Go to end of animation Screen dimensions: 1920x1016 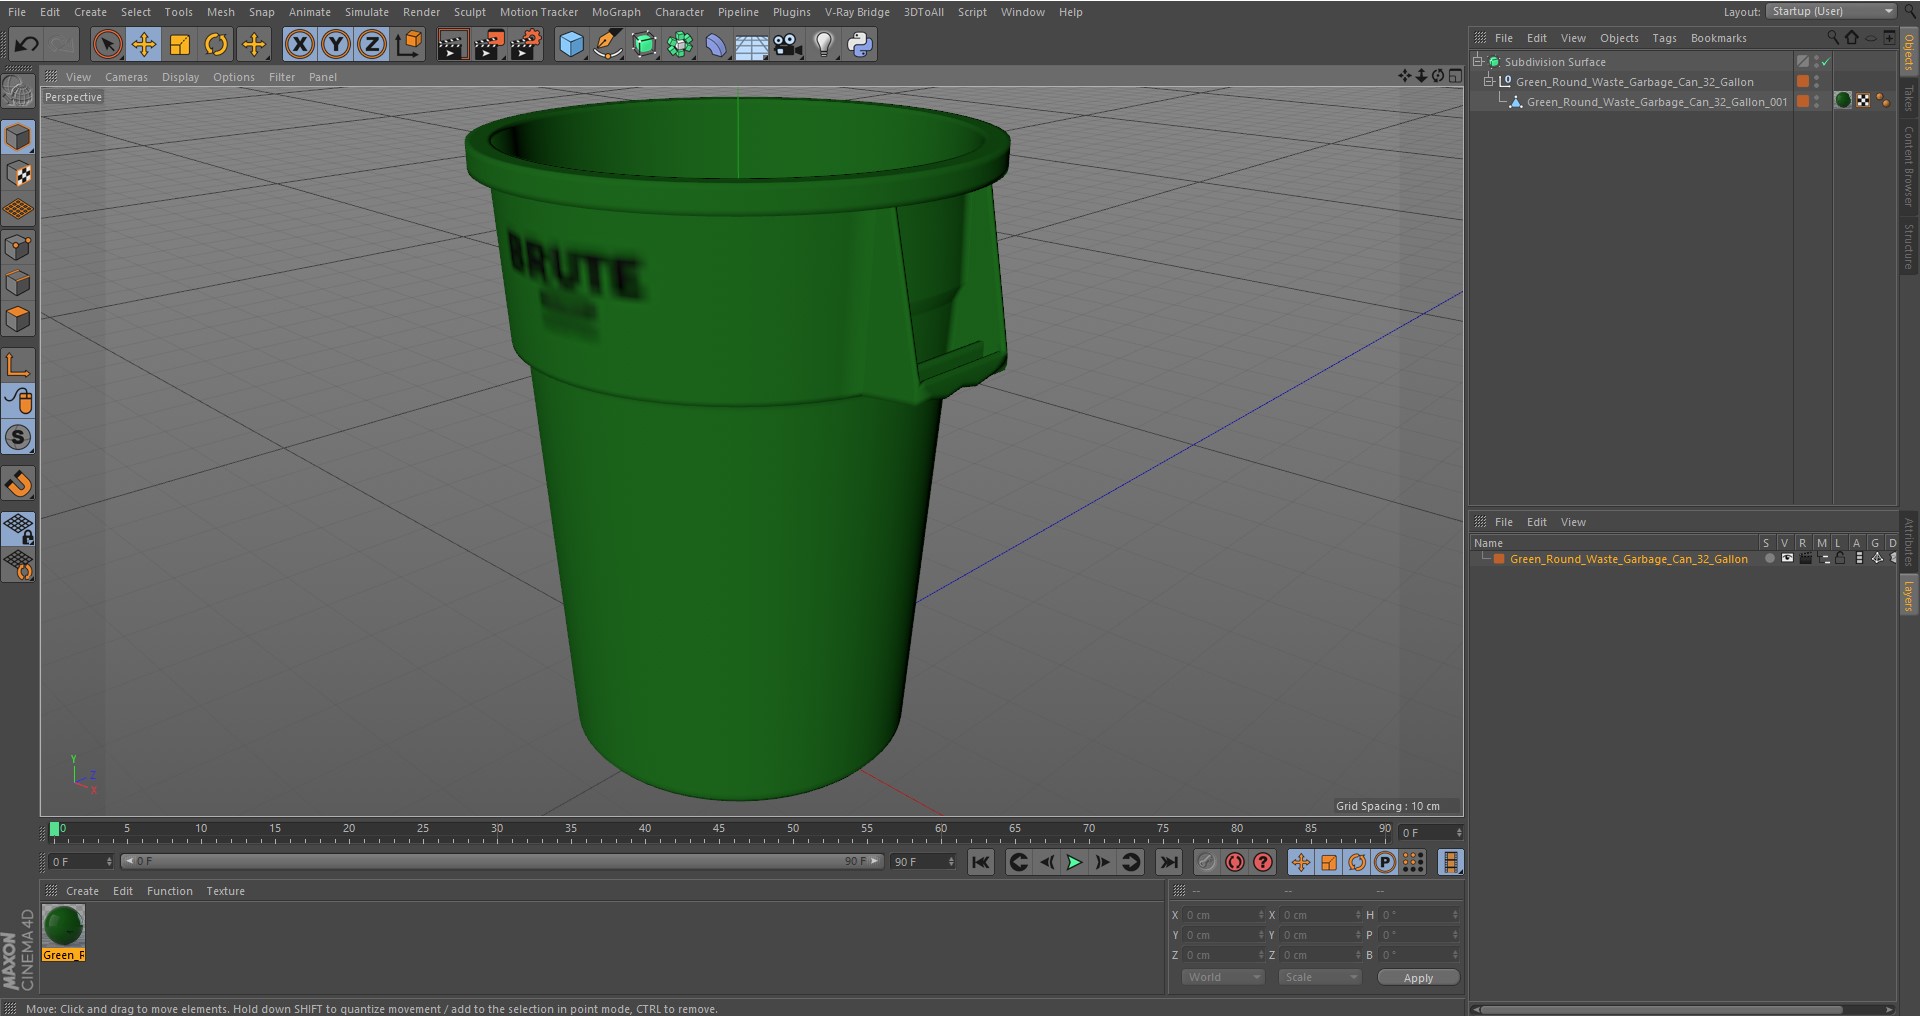pyautogui.click(x=1168, y=862)
